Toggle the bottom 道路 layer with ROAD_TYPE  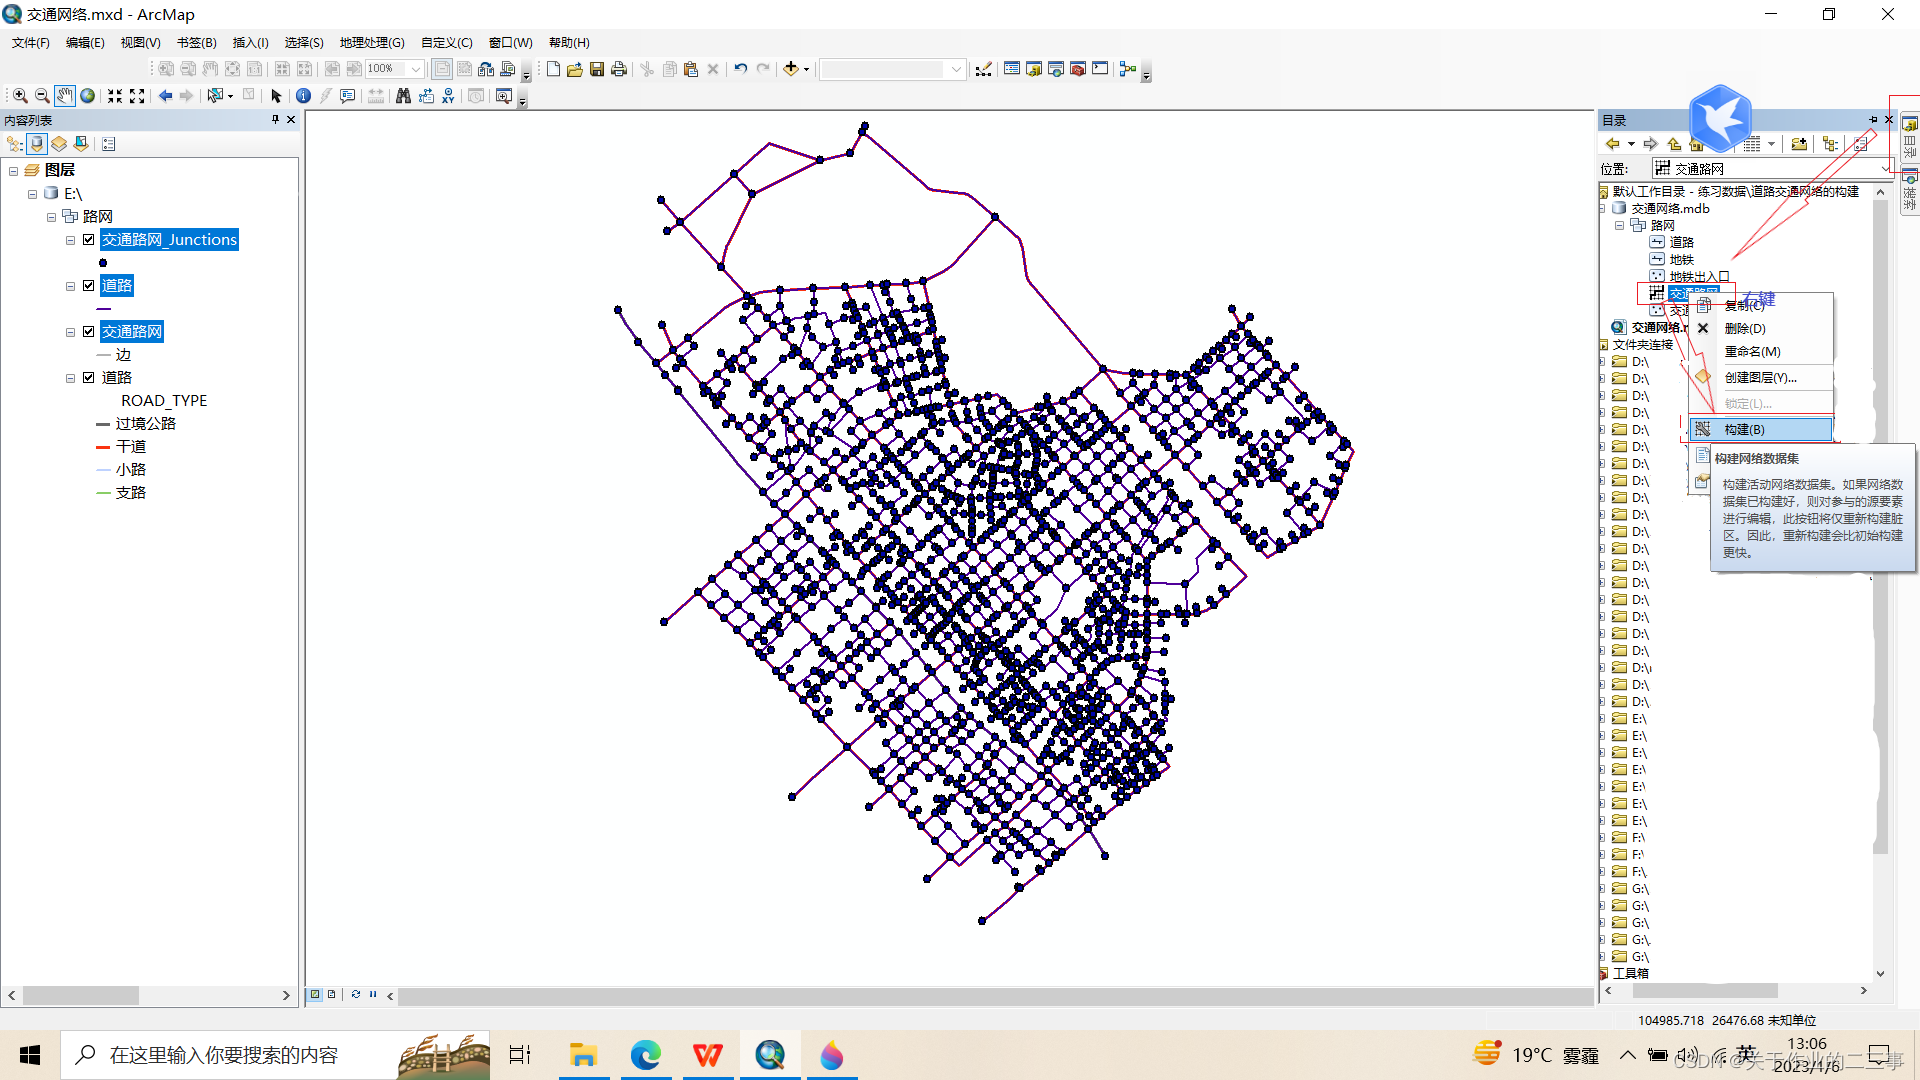(x=89, y=378)
